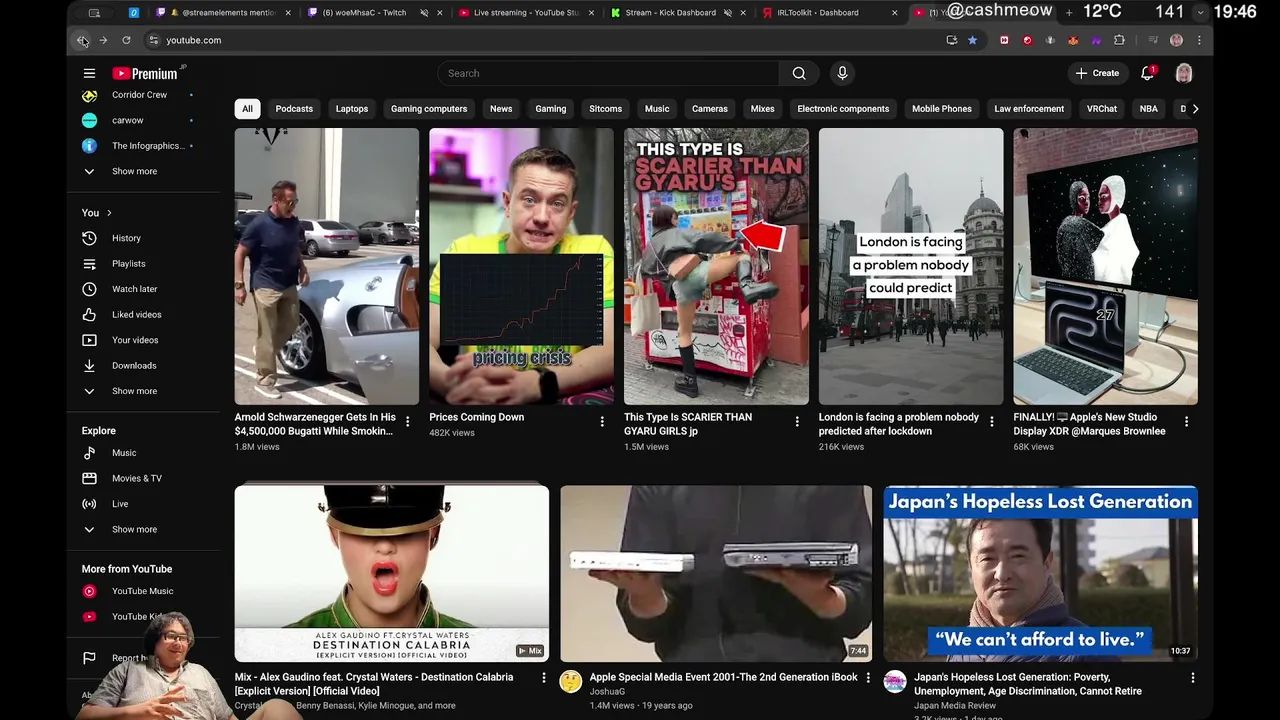Click the Create button
The height and width of the screenshot is (720, 1280).
[1096, 73]
